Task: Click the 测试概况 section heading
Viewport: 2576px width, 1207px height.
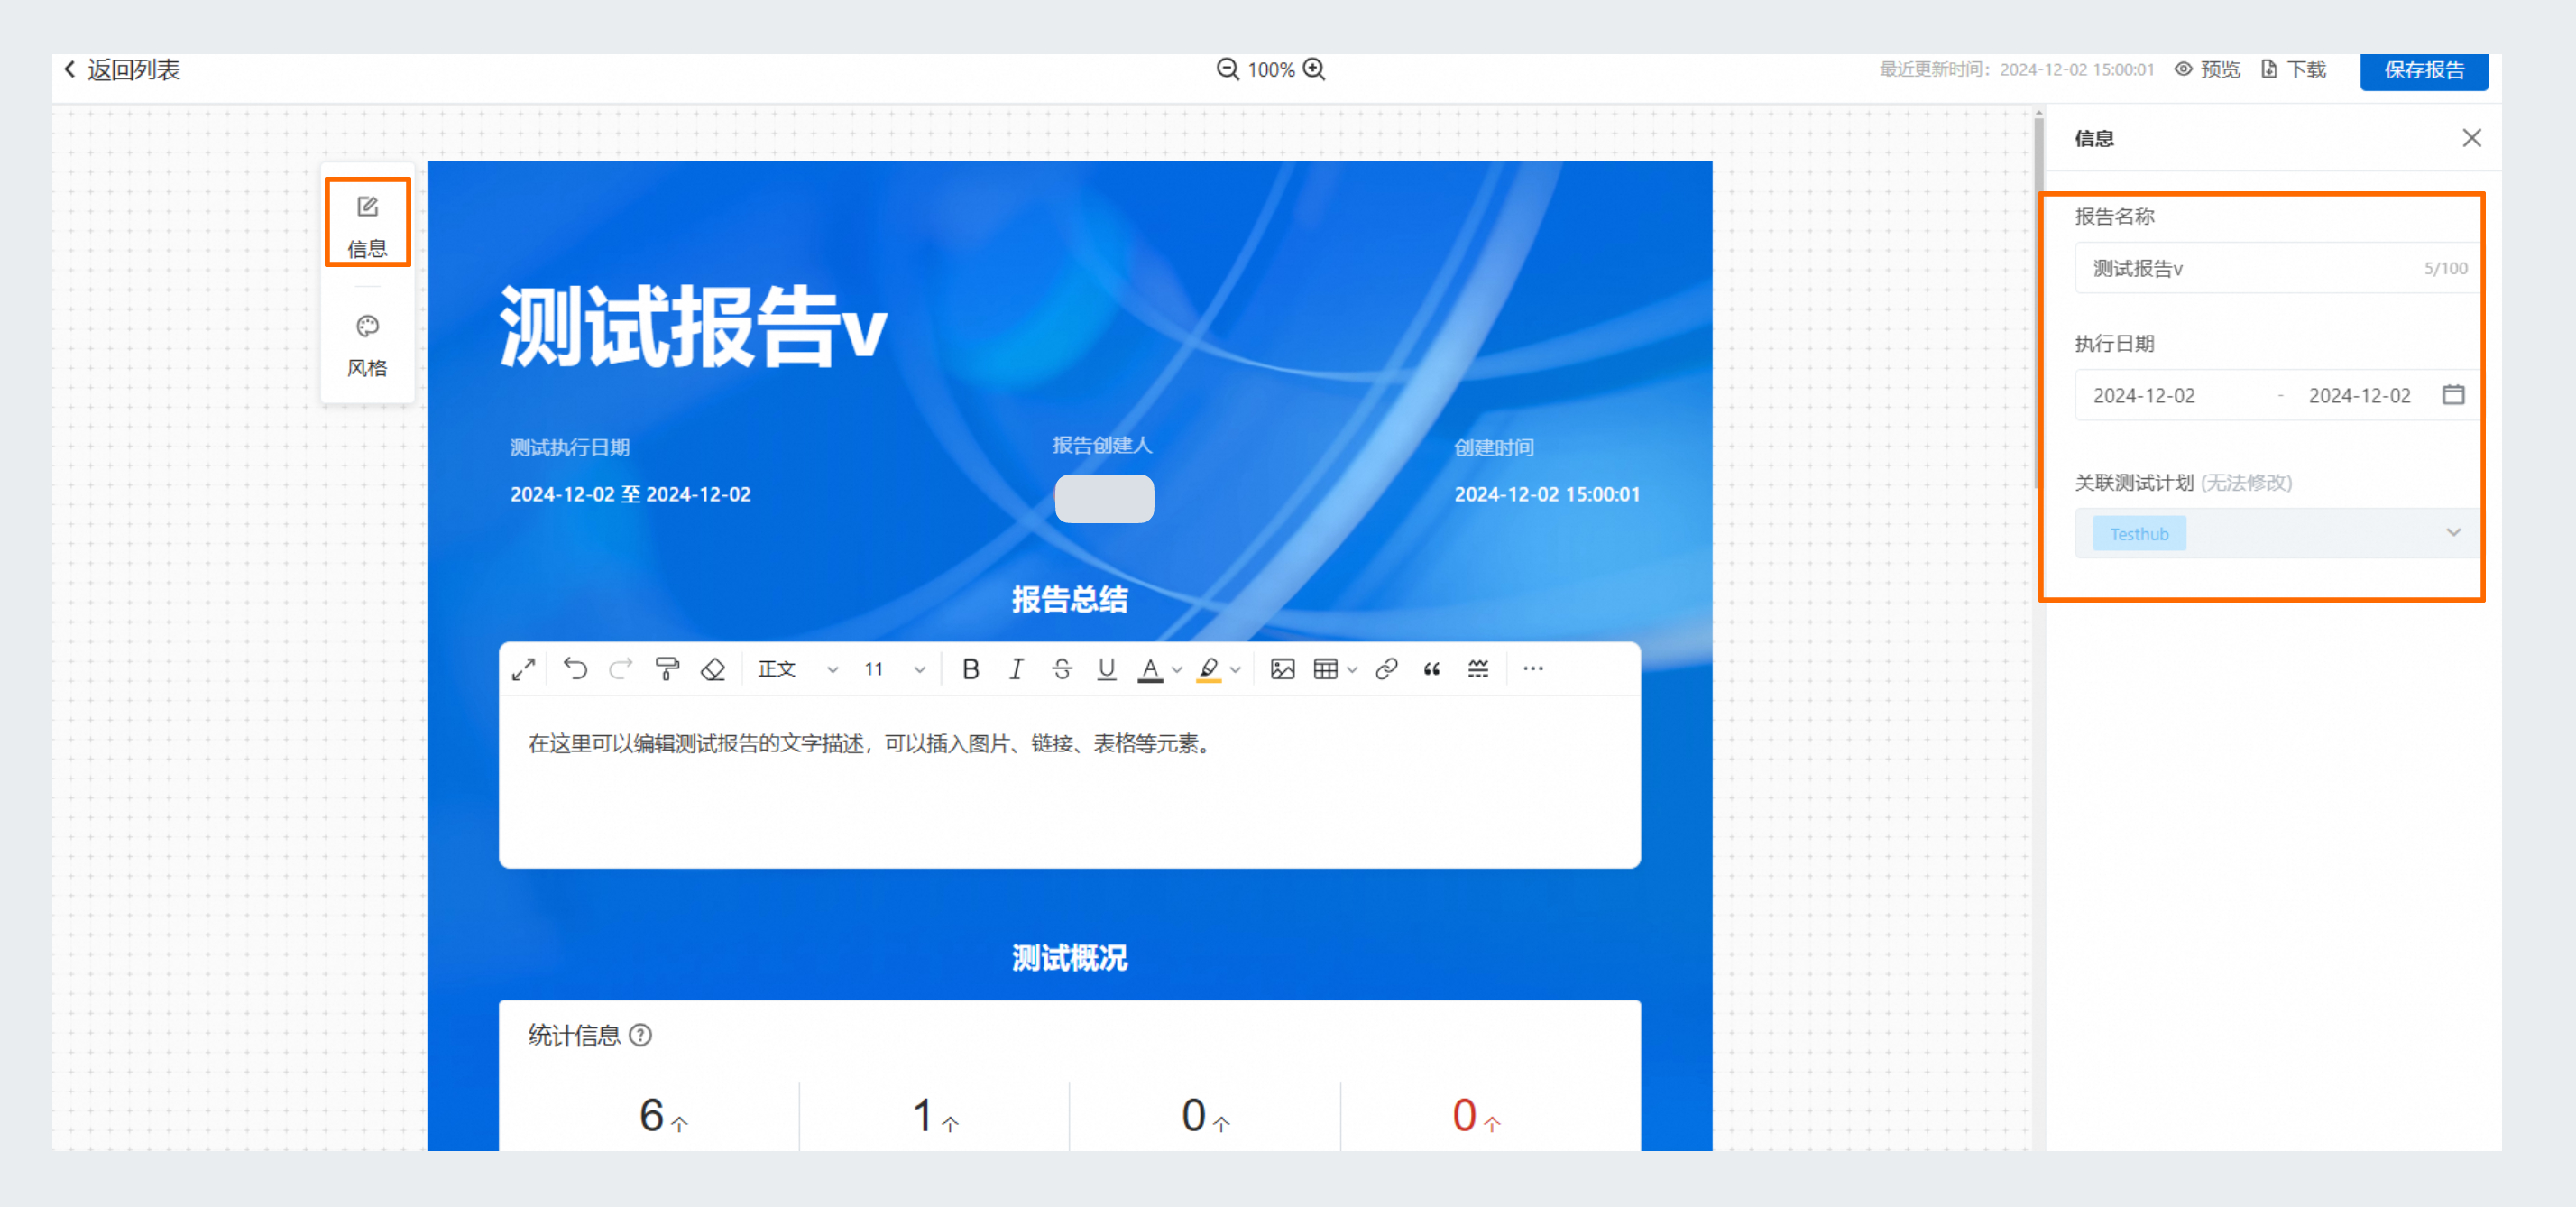Action: (1069, 958)
